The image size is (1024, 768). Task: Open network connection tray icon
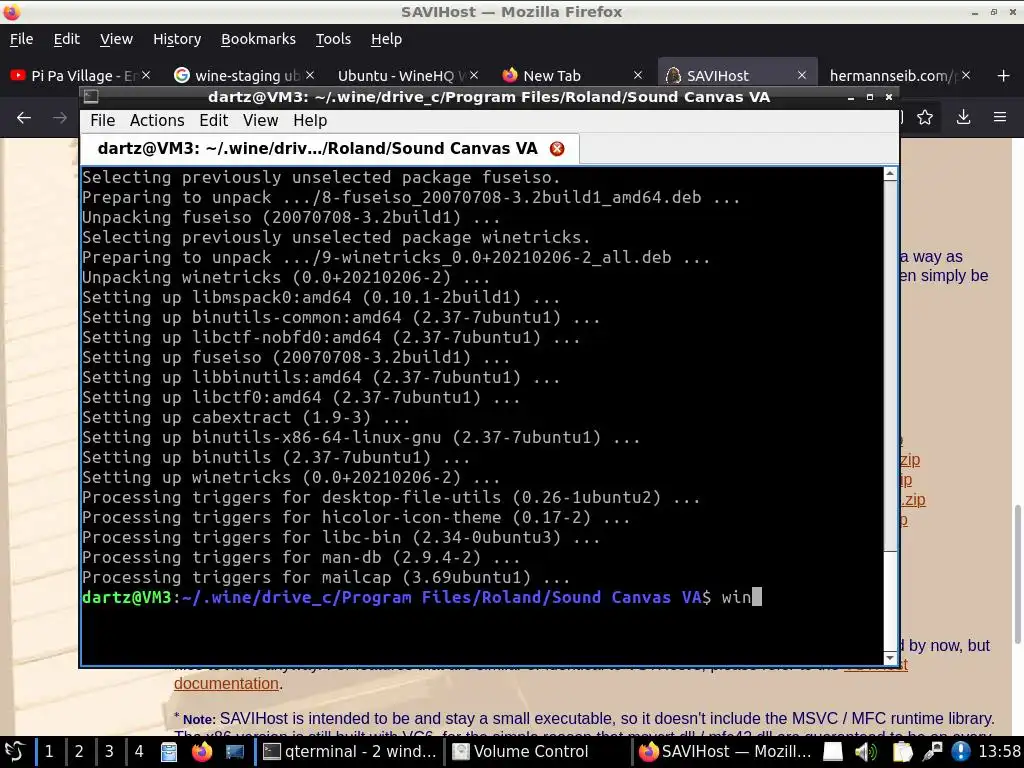click(x=932, y=752)
